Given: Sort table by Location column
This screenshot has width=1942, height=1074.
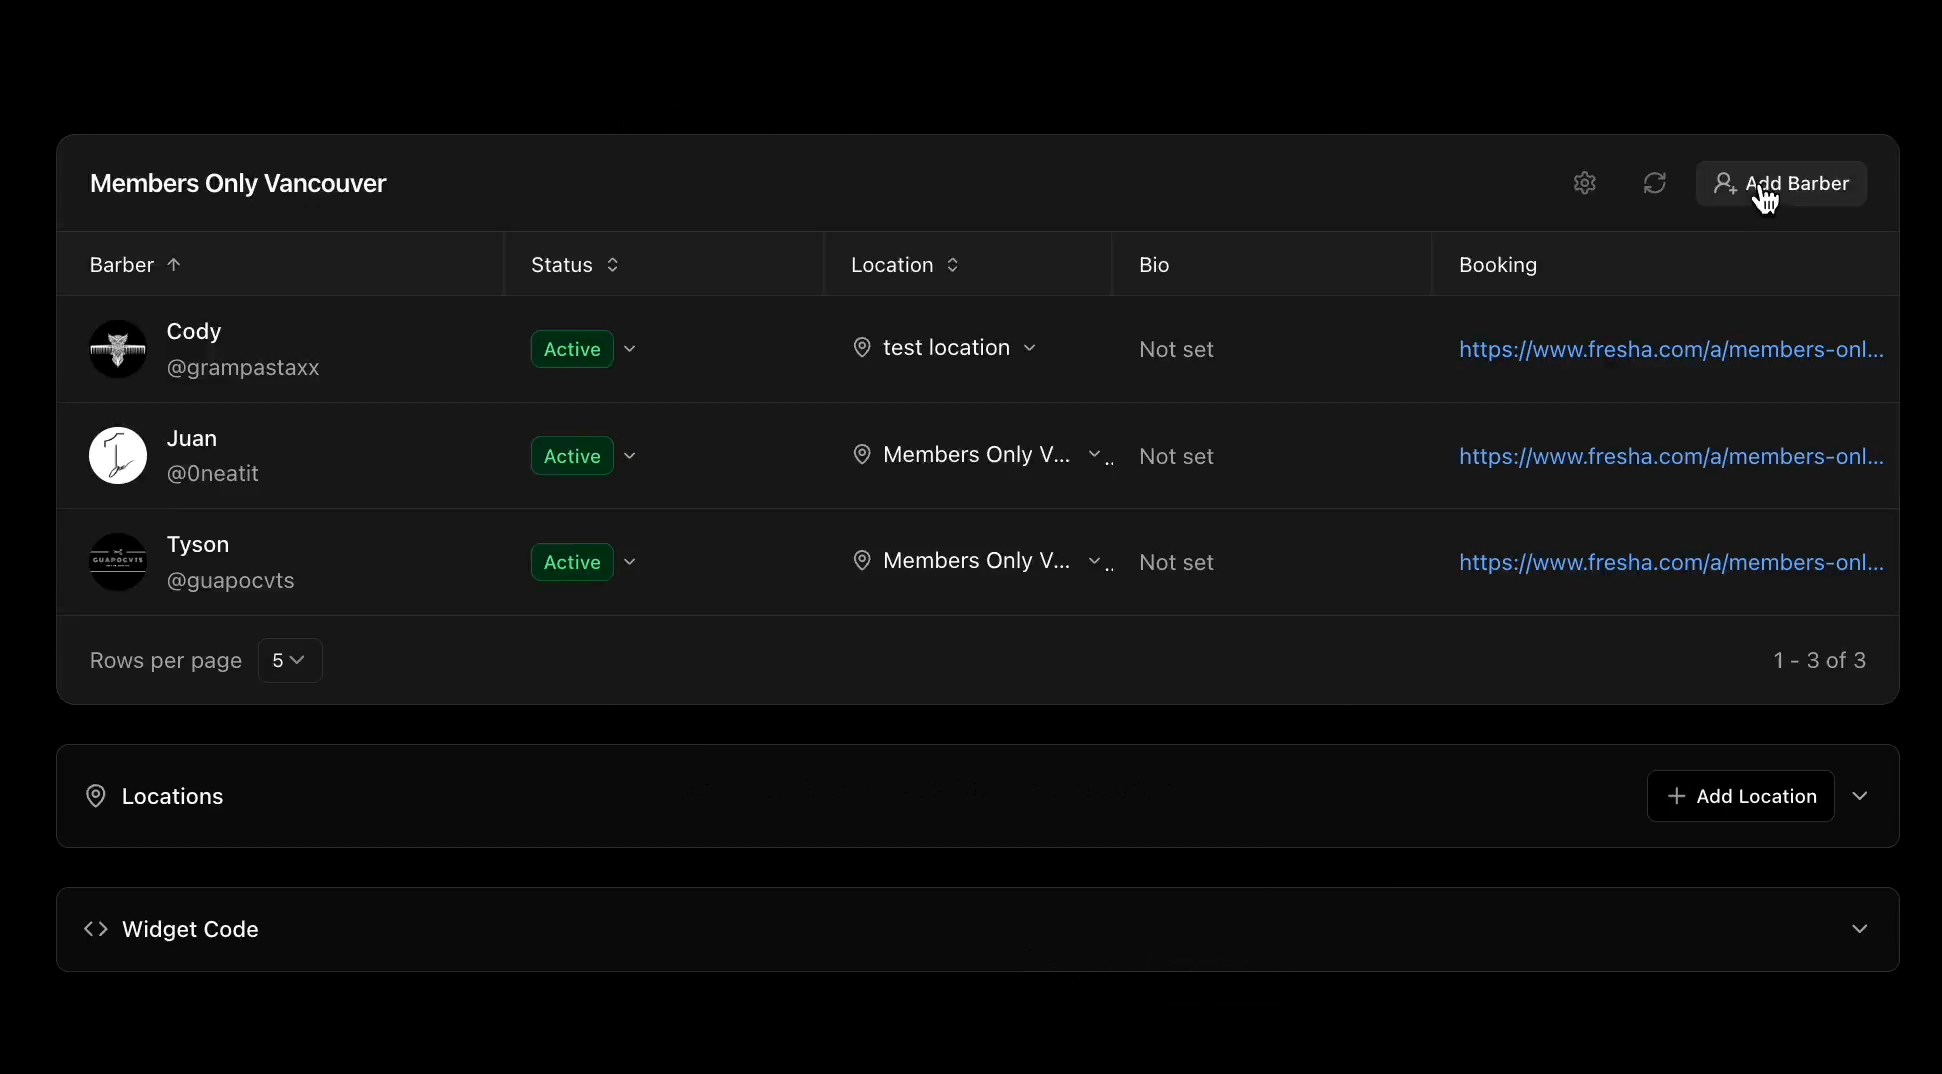Looking at the screenshot, I should (952, 265).
